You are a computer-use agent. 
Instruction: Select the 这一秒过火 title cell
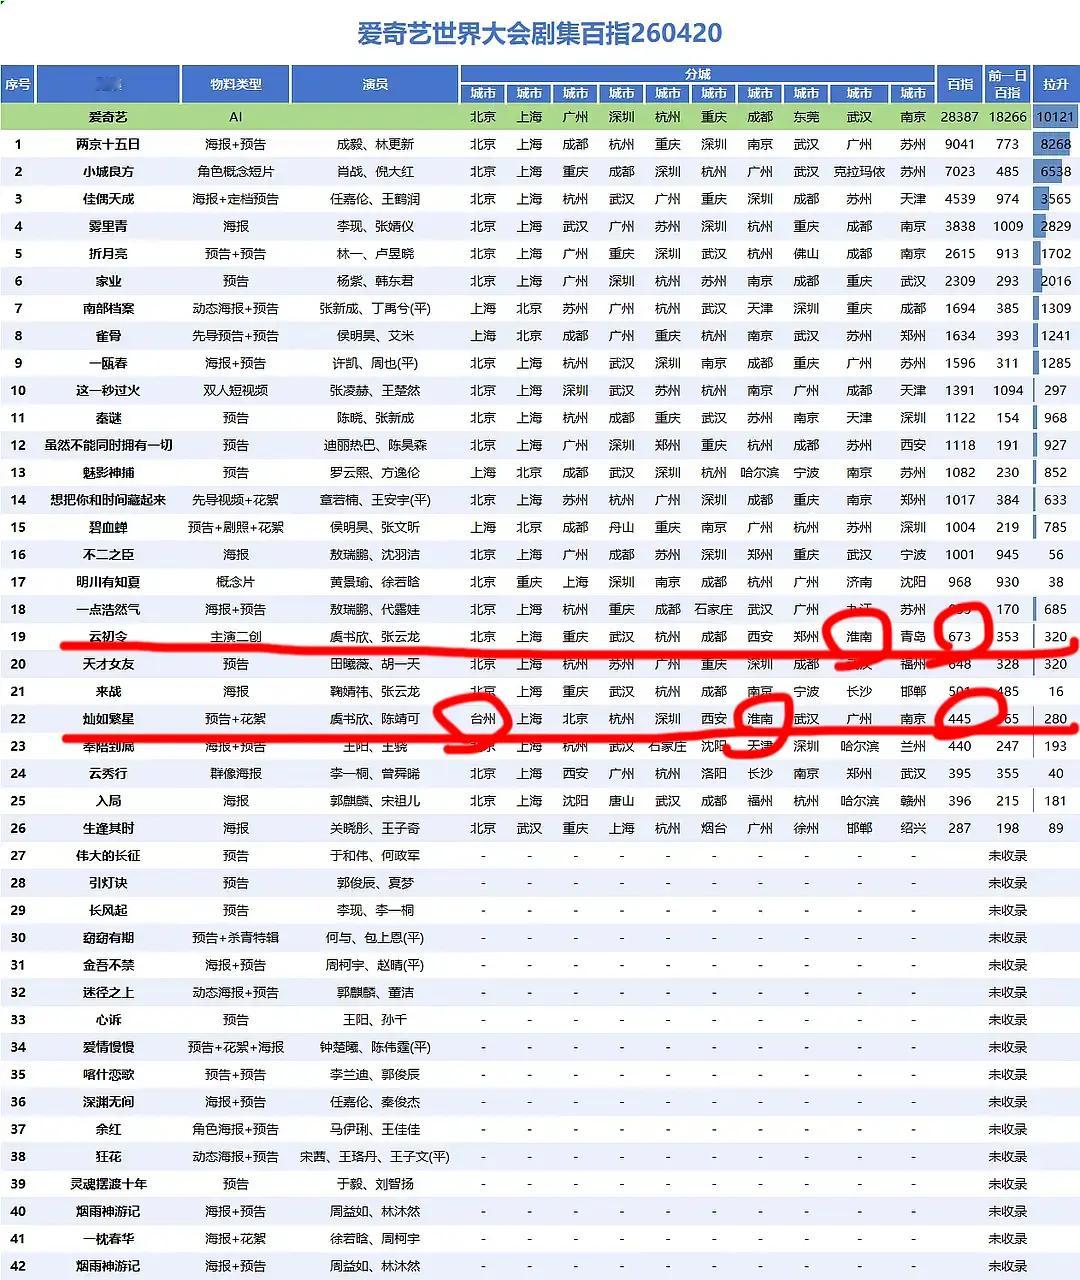(108, 390)
